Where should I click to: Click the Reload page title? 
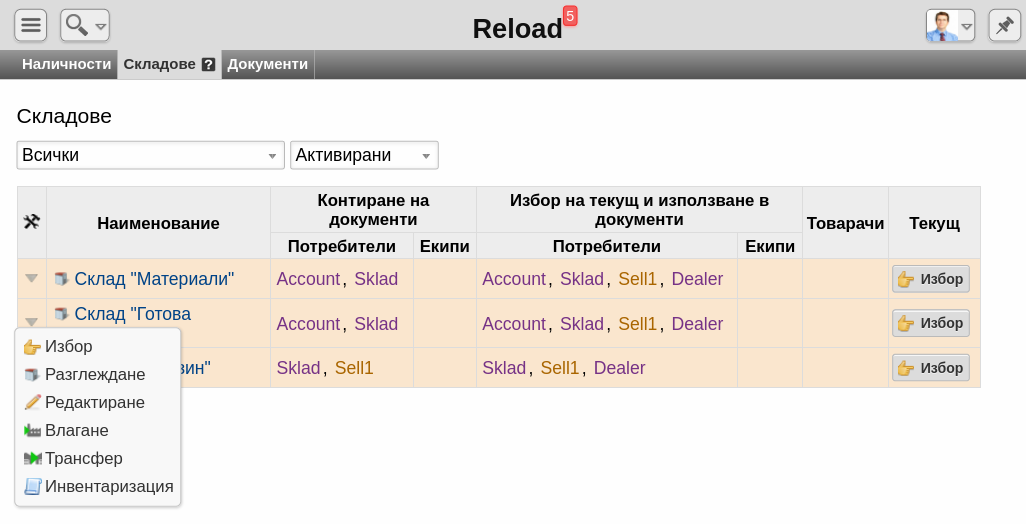[517, 29]
